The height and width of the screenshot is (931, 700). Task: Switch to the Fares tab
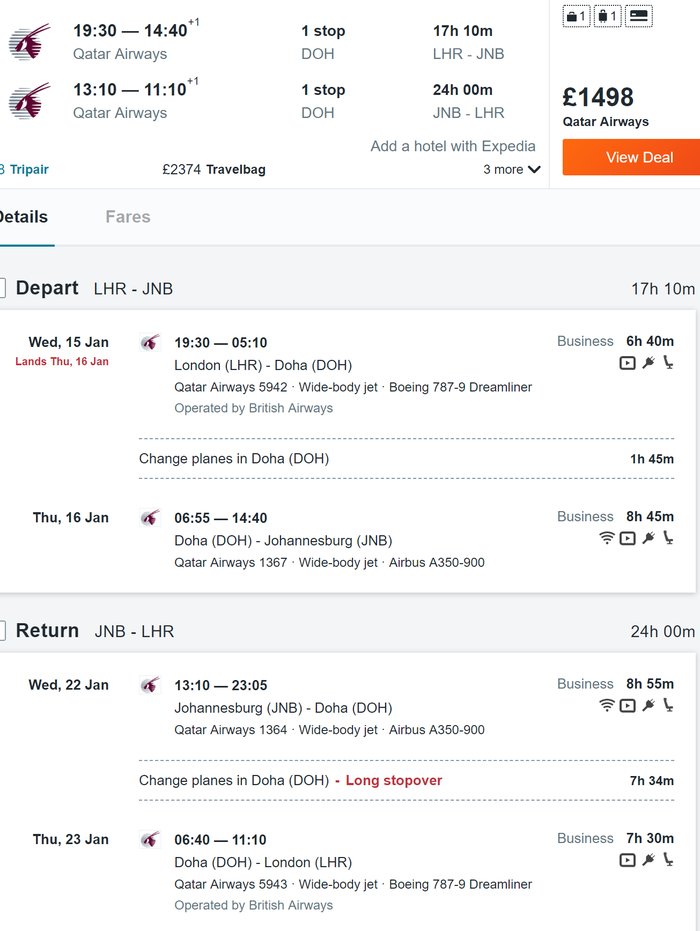pyautogui.click(x=128, y=217)
